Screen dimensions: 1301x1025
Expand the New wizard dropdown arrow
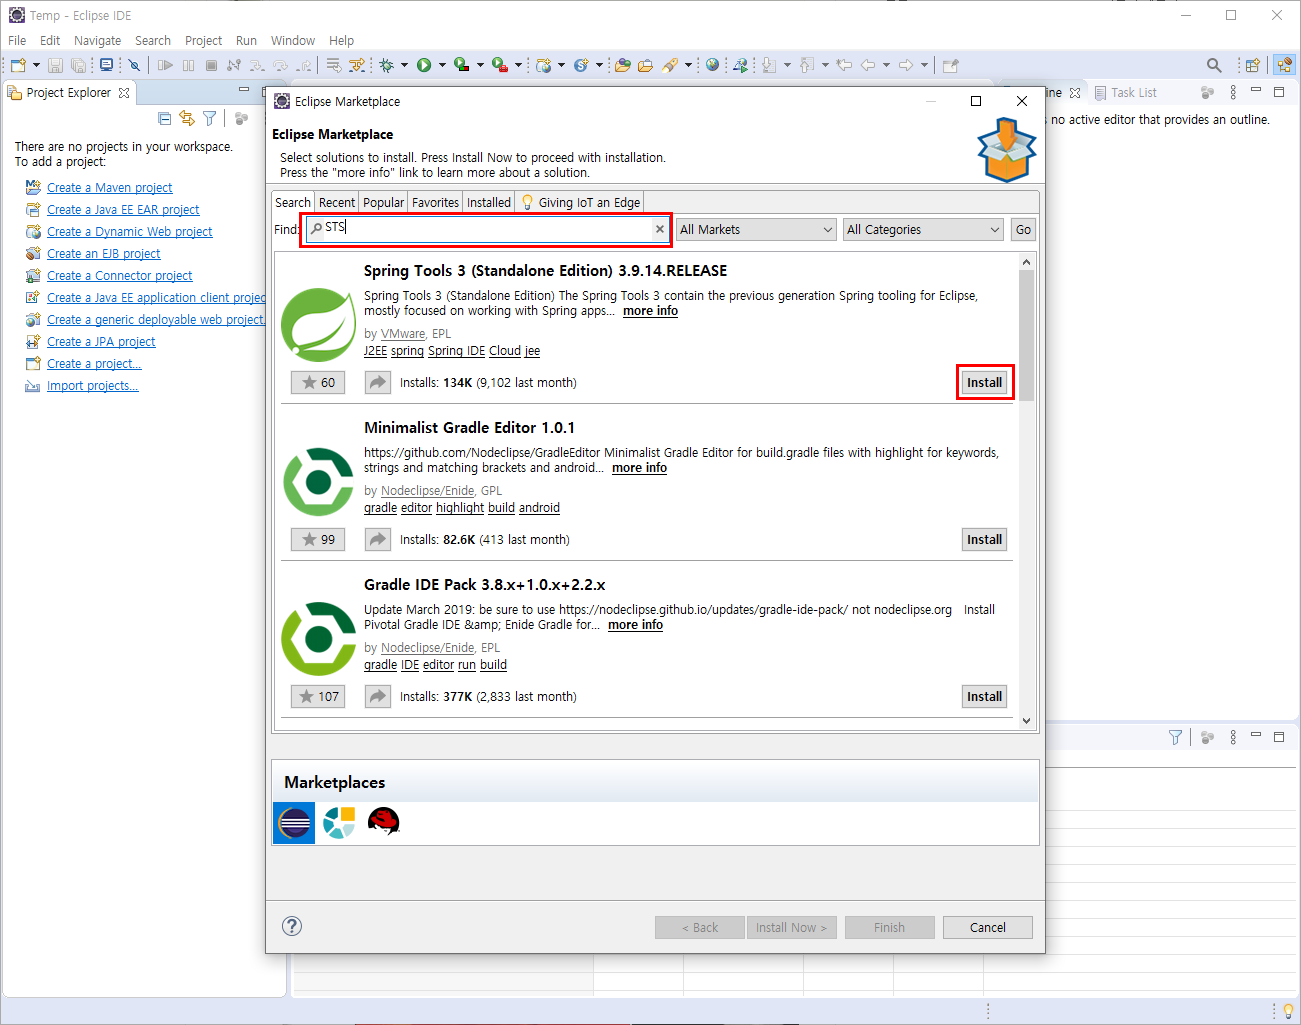(37, 65)
